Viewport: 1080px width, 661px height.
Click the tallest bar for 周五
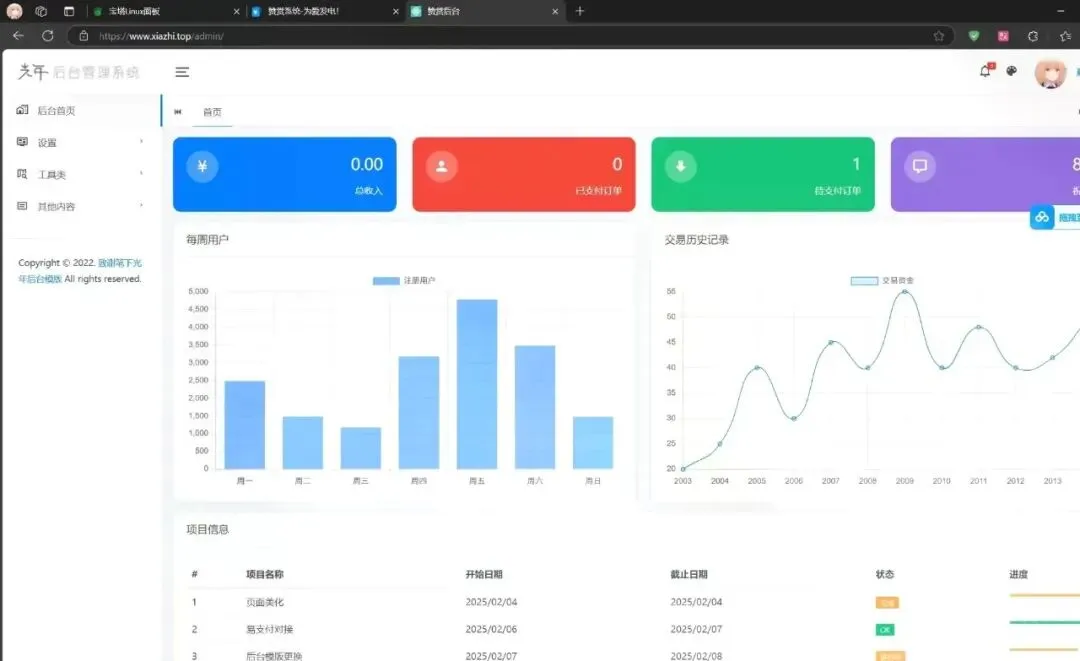pos(477,384)
